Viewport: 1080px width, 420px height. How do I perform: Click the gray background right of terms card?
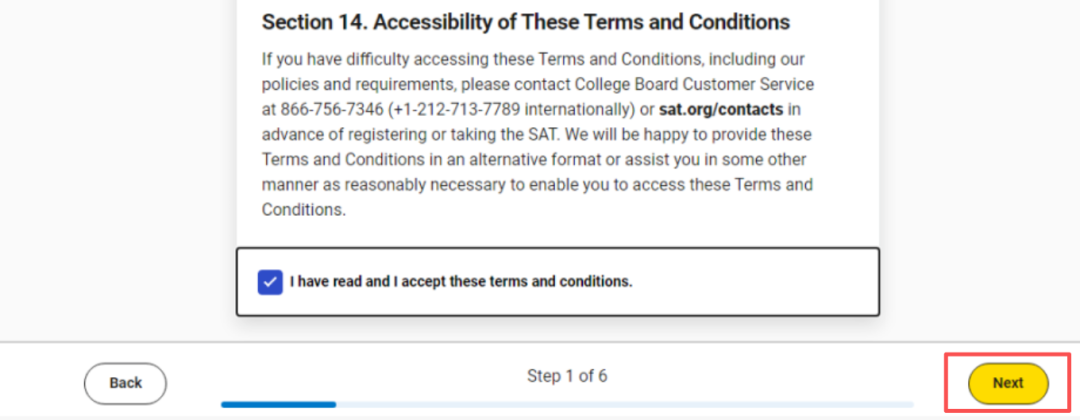980,150
